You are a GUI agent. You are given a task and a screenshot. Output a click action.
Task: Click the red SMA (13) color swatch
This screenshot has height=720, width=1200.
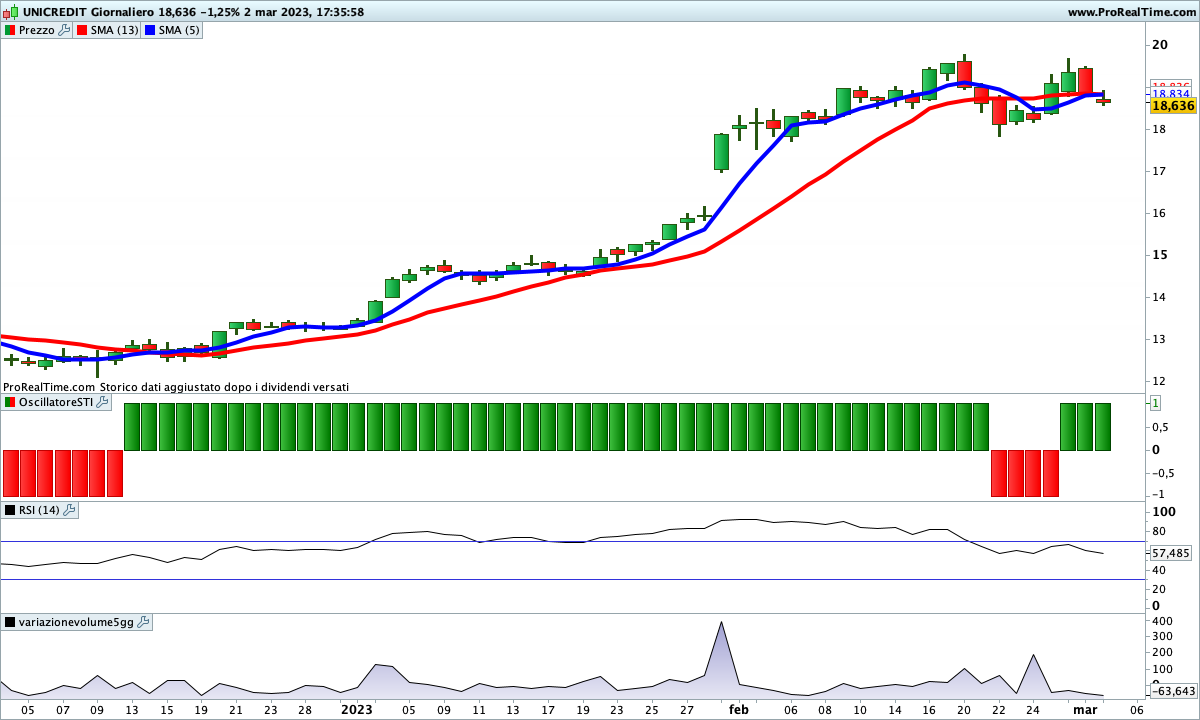(83, 30)
